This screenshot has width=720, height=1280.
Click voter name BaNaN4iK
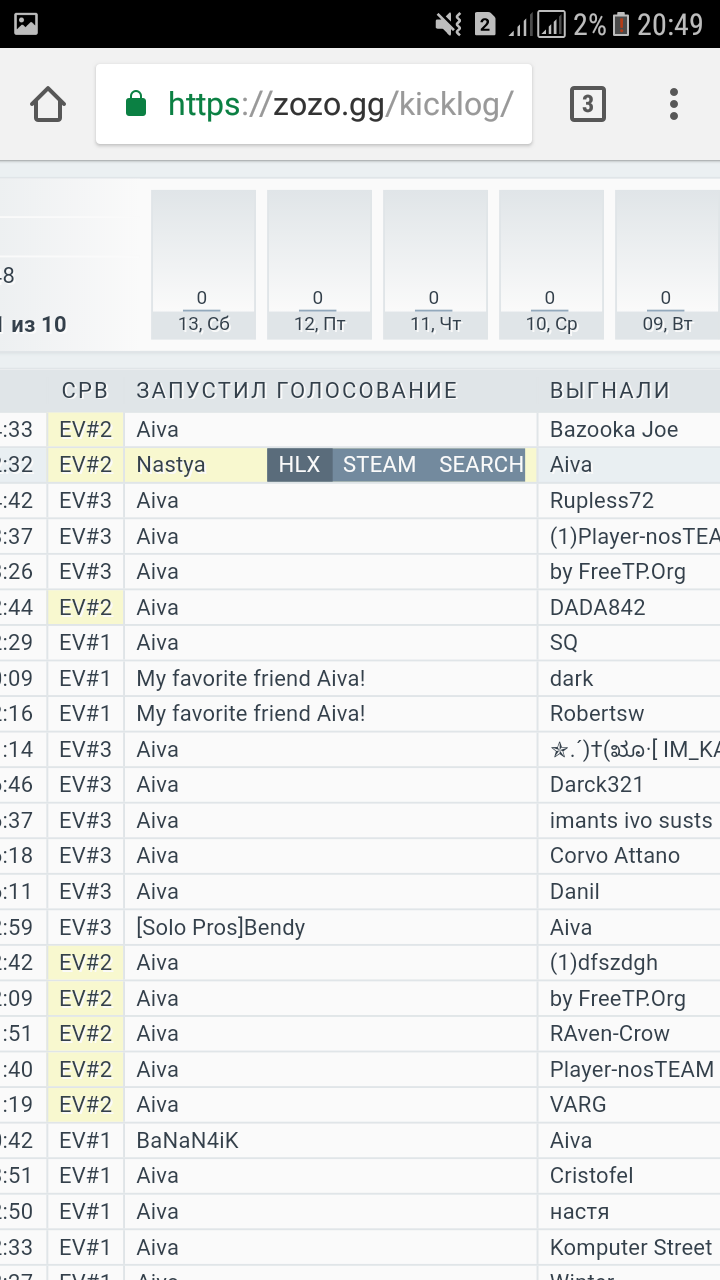point(188,1141)
